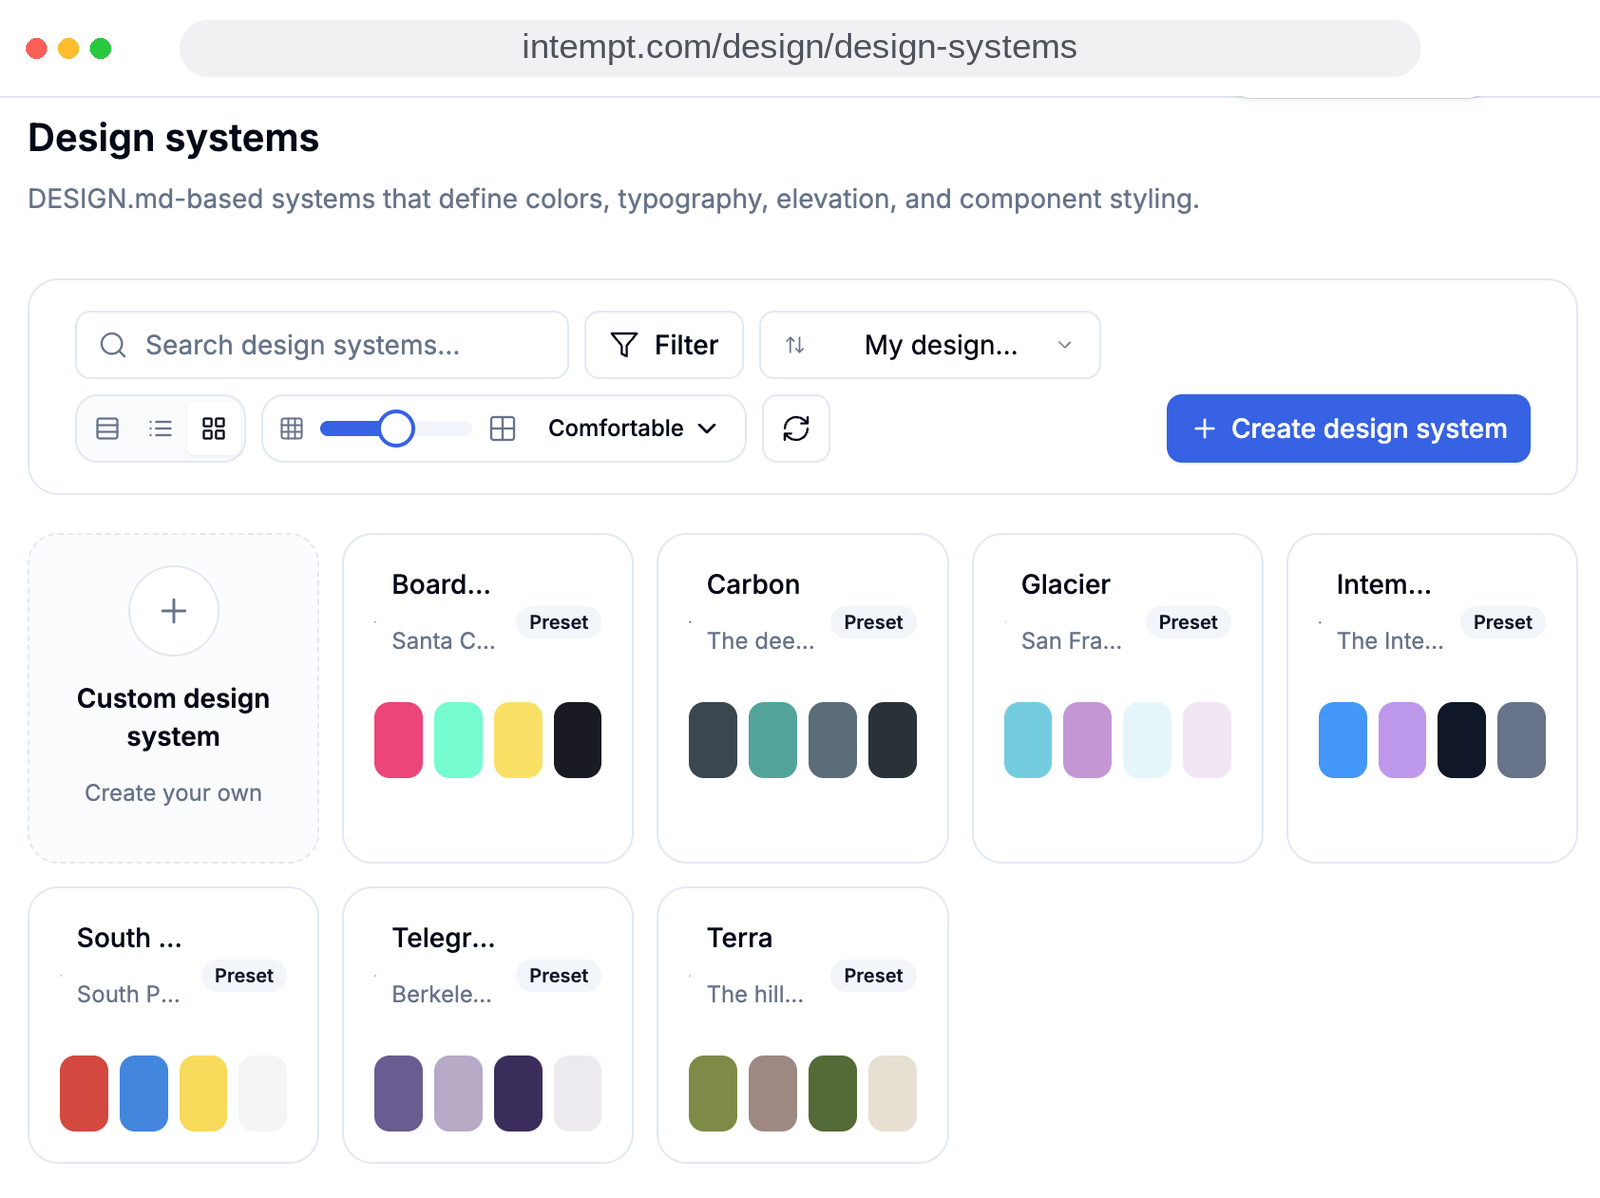
Task: Select sky blue swatch on Glacier card
Action: 1028,740
